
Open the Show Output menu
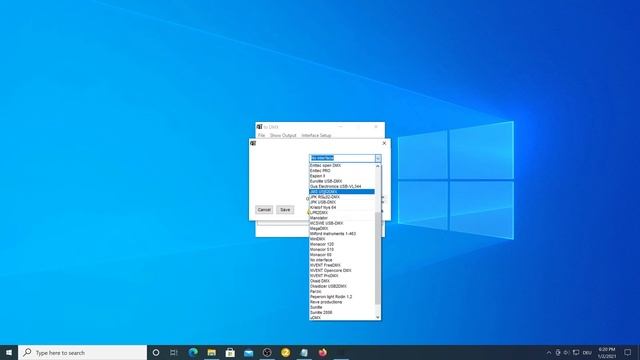(x=283, y=136)
